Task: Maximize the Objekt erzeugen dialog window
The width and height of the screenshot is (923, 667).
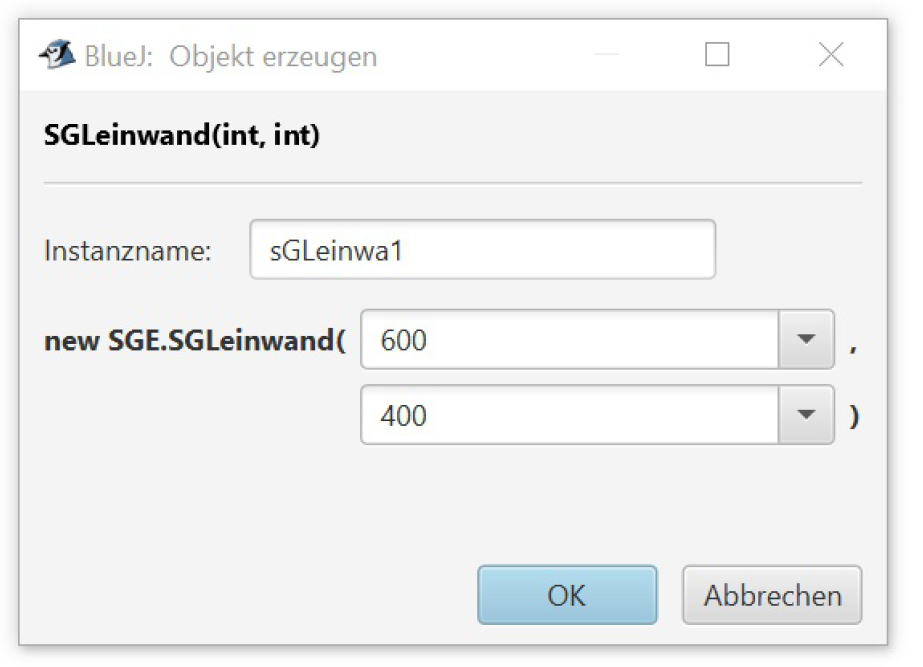Action: click(x=717, y=54)
